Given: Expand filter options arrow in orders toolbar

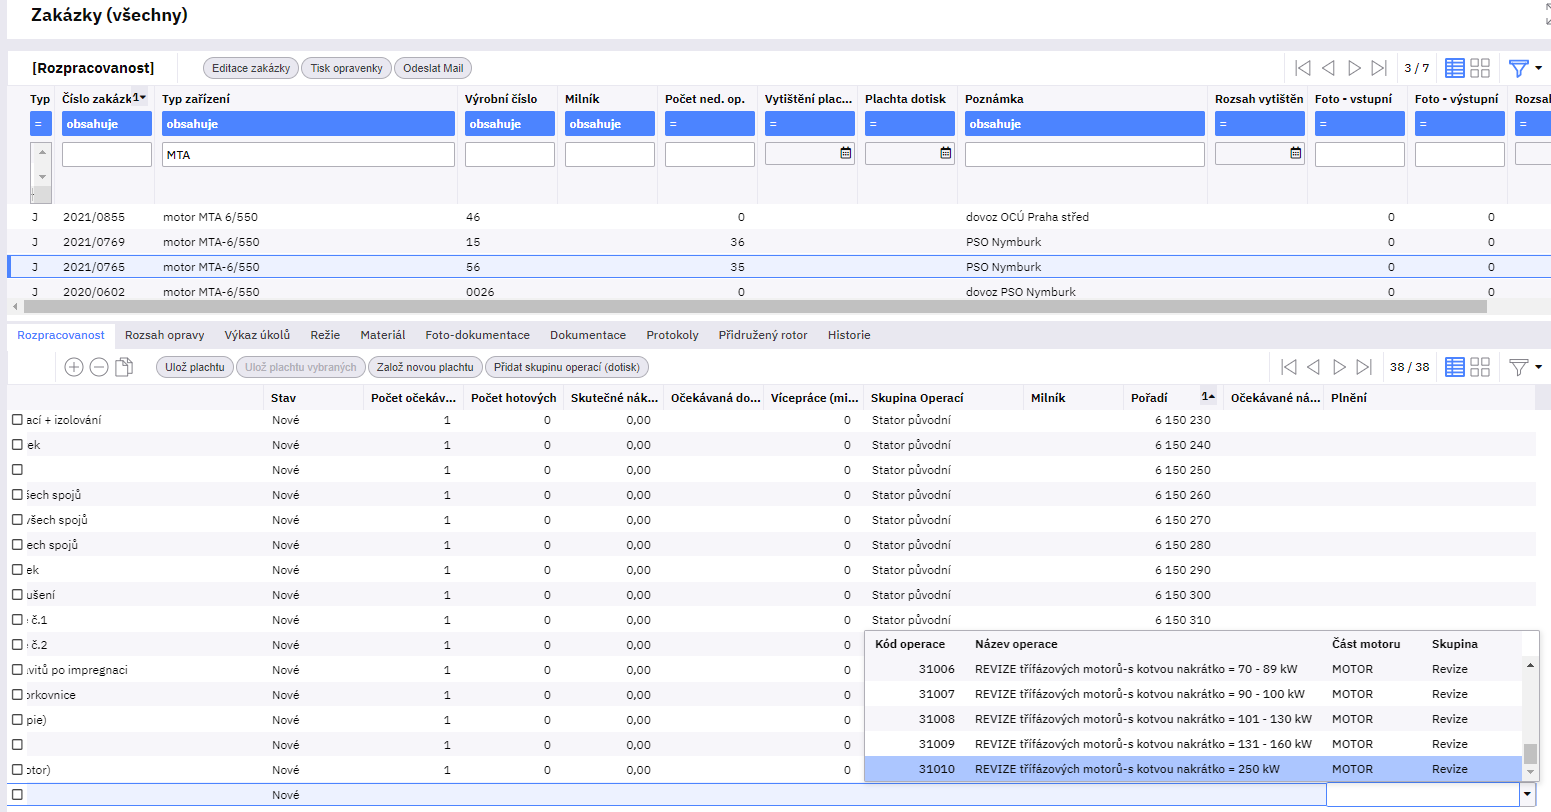Looking at the screenshot, I should [1538, 68].
